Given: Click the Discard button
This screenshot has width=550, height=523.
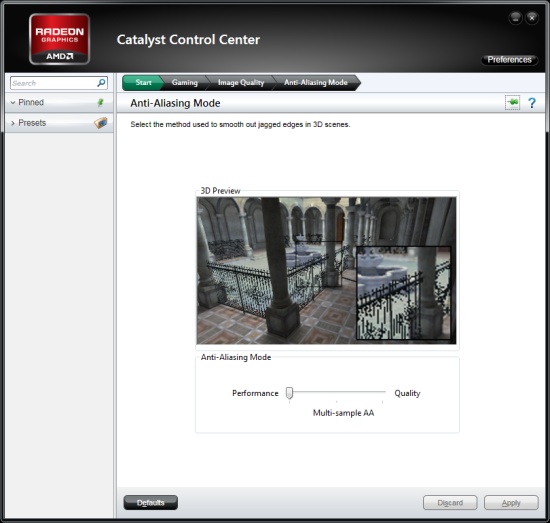Looking at the screenshot, I should (450, 503).
